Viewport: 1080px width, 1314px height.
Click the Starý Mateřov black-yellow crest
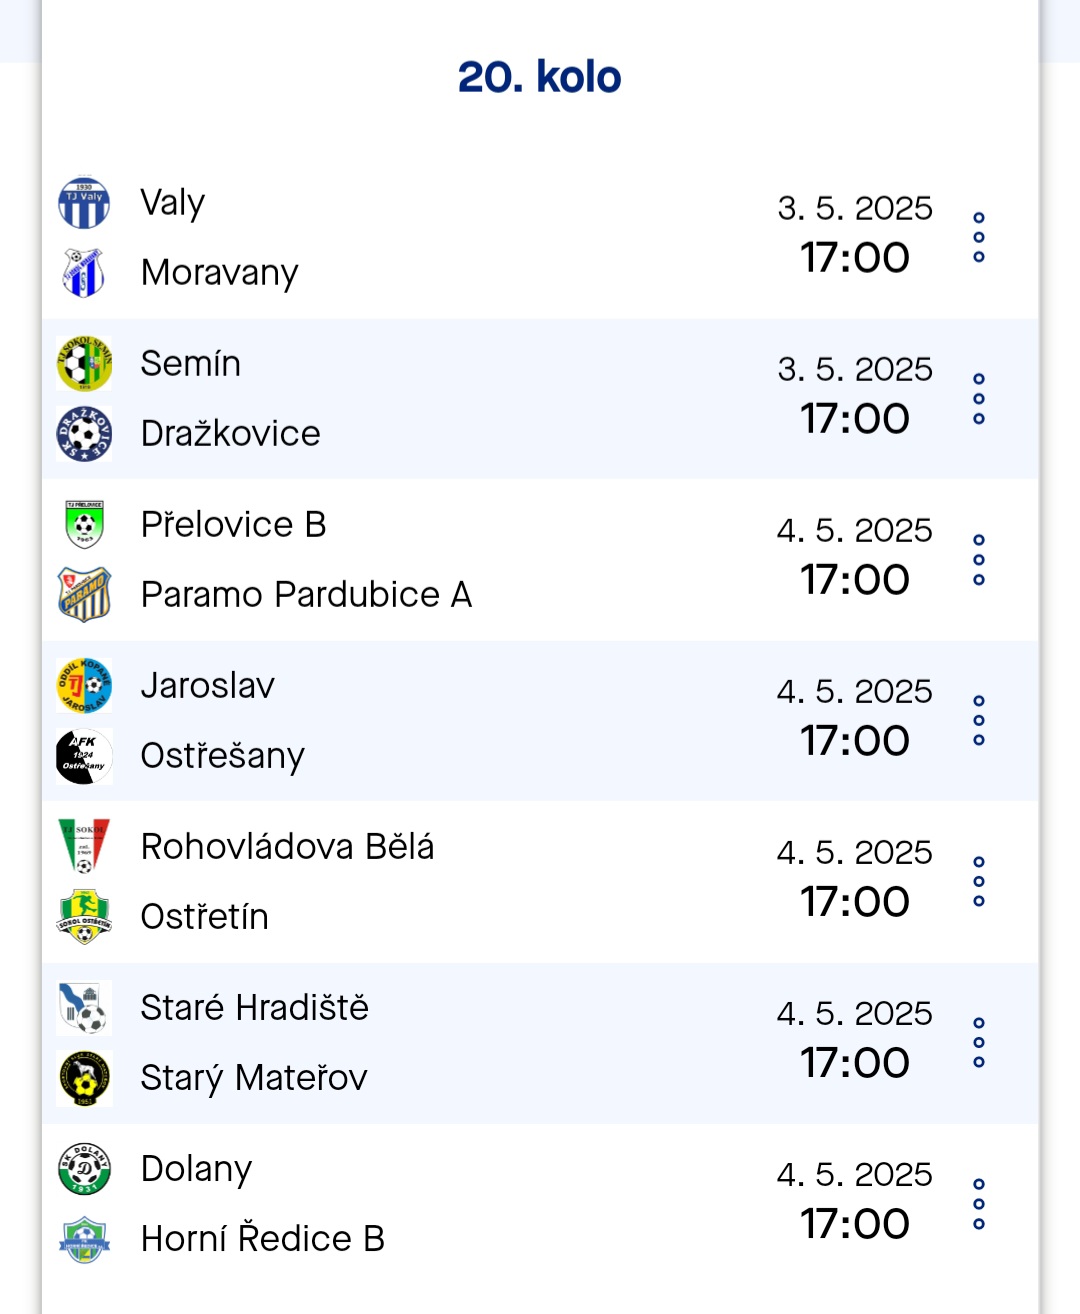[84, 1078]
